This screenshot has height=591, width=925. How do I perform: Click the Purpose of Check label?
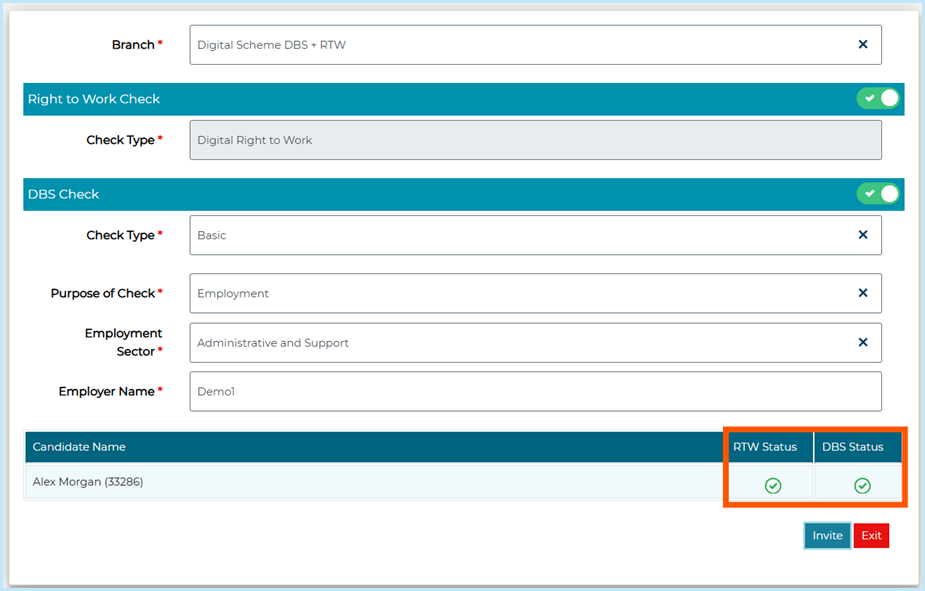point(103,293)
